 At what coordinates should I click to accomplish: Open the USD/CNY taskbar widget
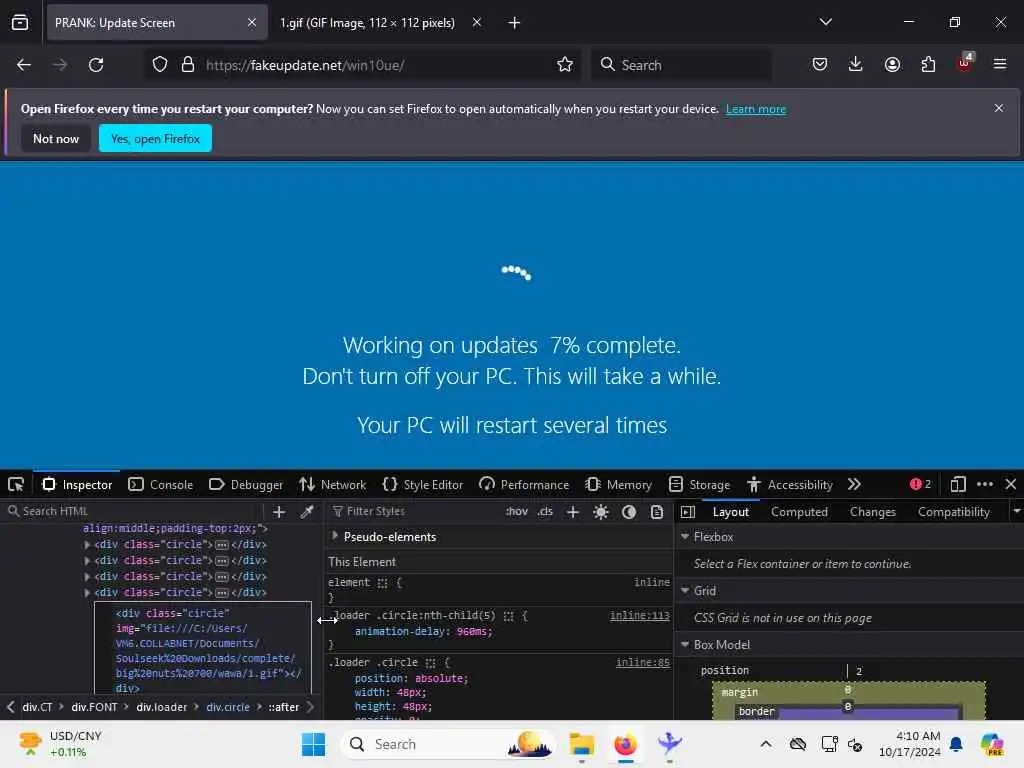click(x=60, y=744)
